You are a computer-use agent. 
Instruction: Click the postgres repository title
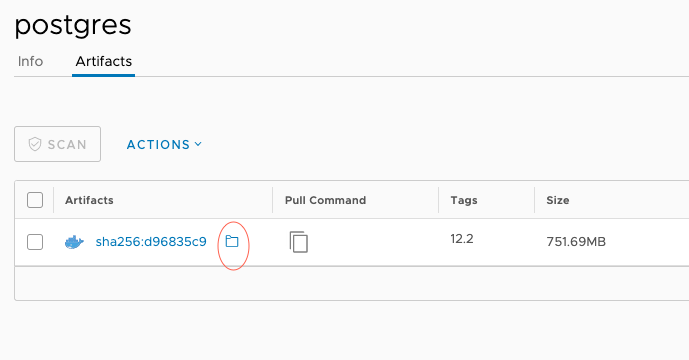(x=73, y=25)
